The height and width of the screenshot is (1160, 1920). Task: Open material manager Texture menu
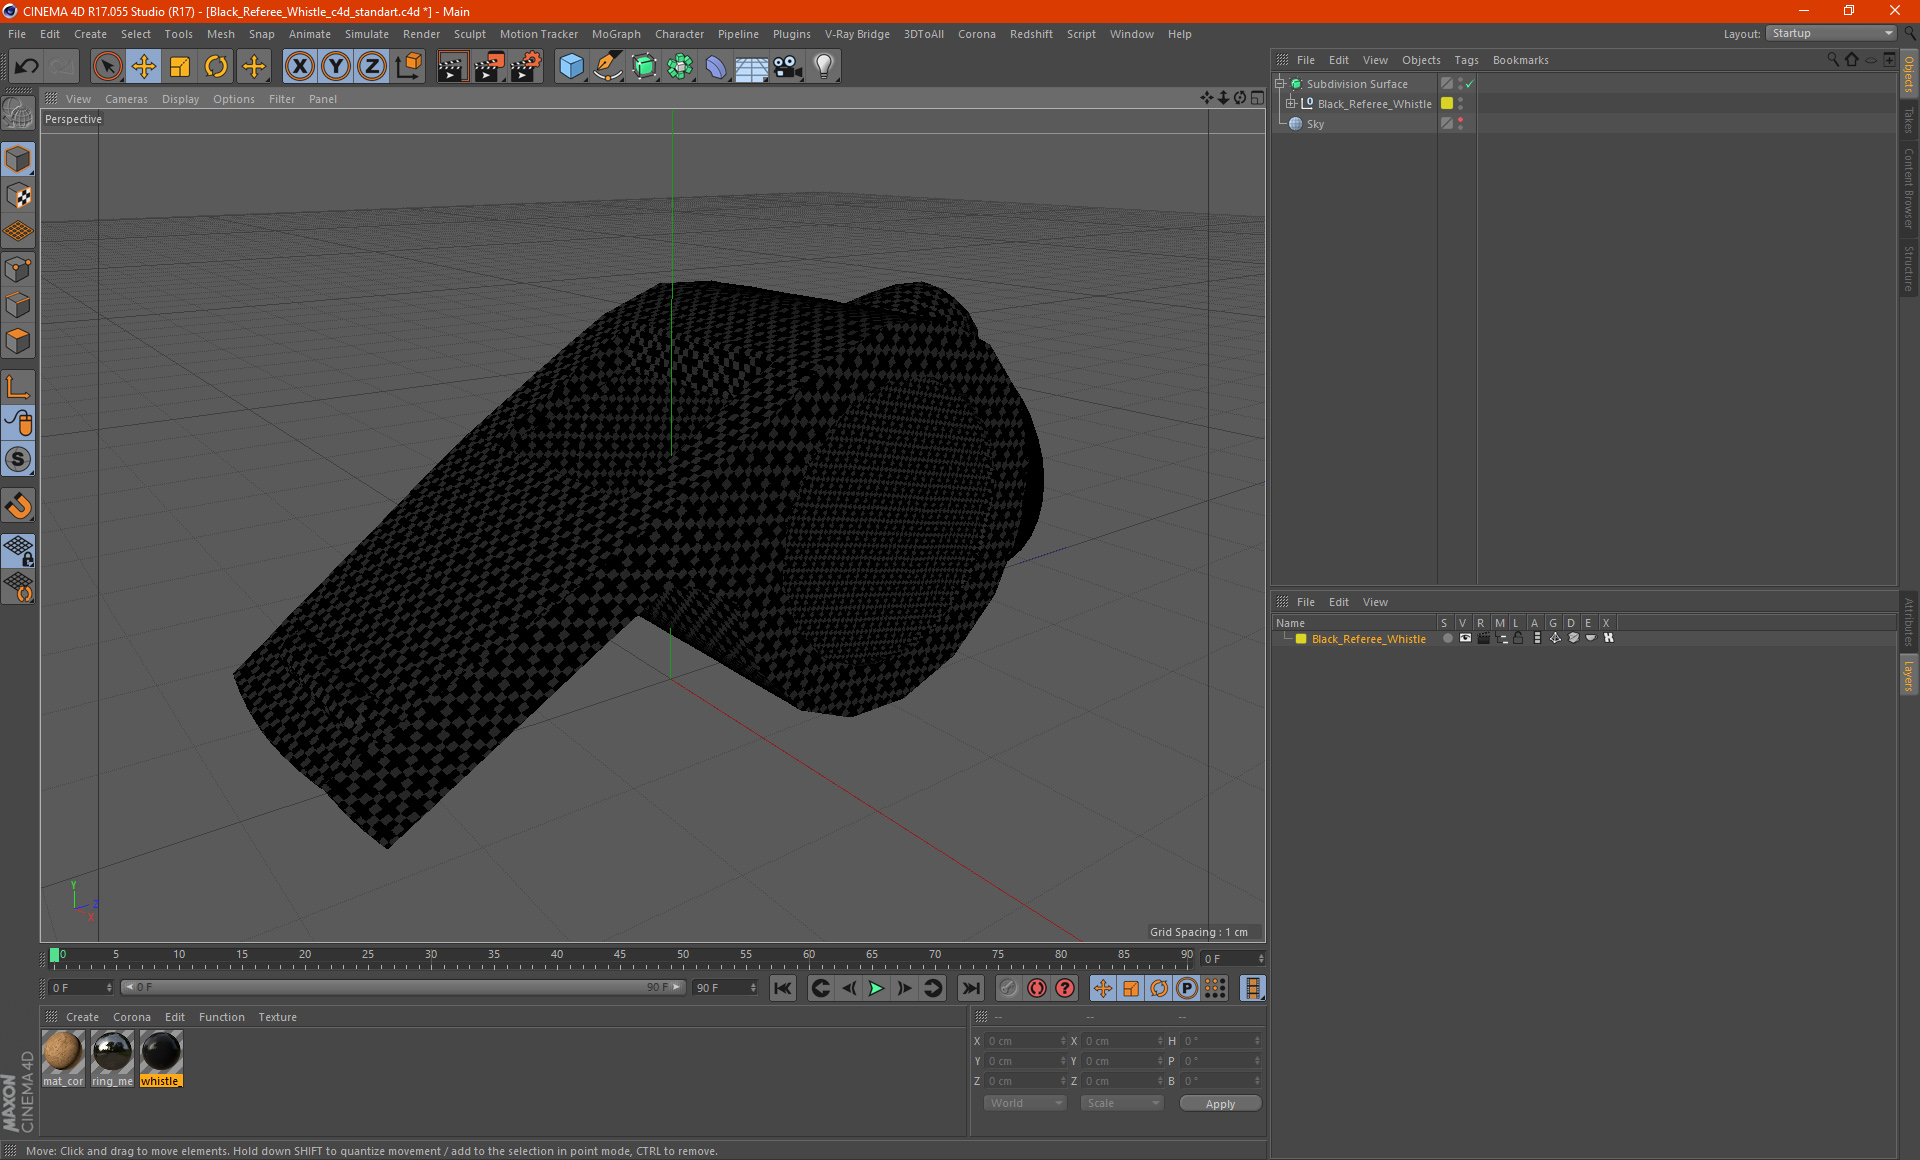(277, 1017)
